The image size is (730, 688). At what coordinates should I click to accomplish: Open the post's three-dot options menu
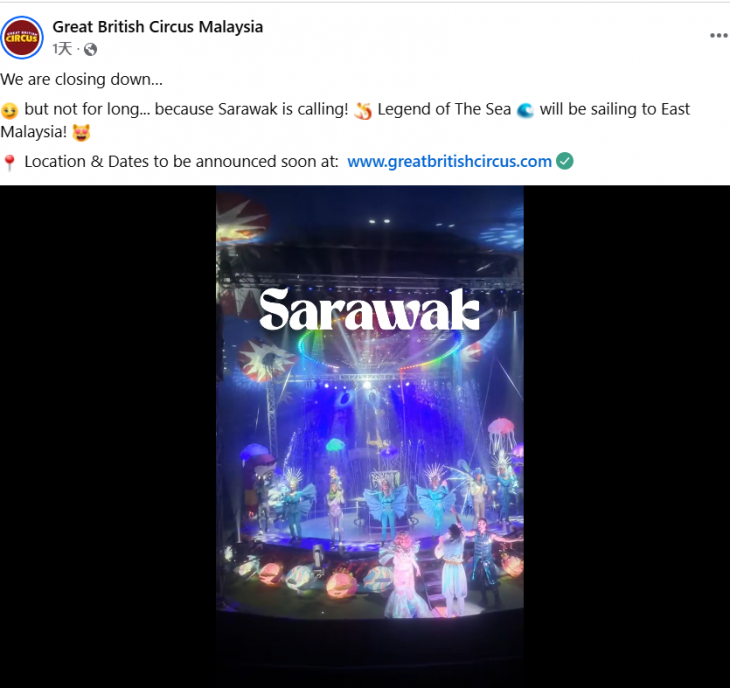point(718,35)
